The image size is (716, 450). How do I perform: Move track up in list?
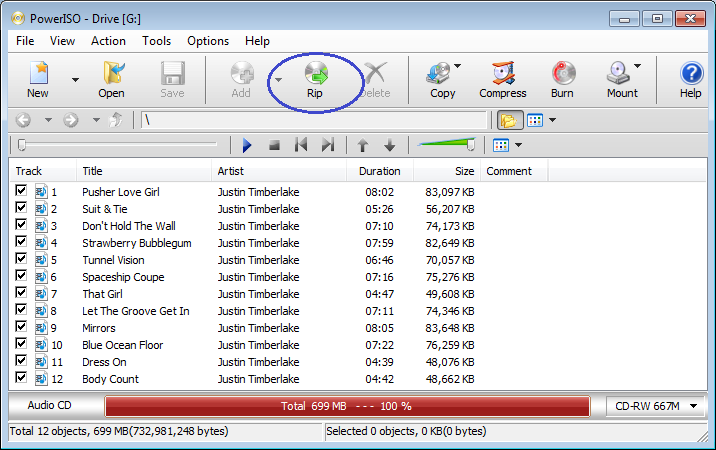coord(363,145)
